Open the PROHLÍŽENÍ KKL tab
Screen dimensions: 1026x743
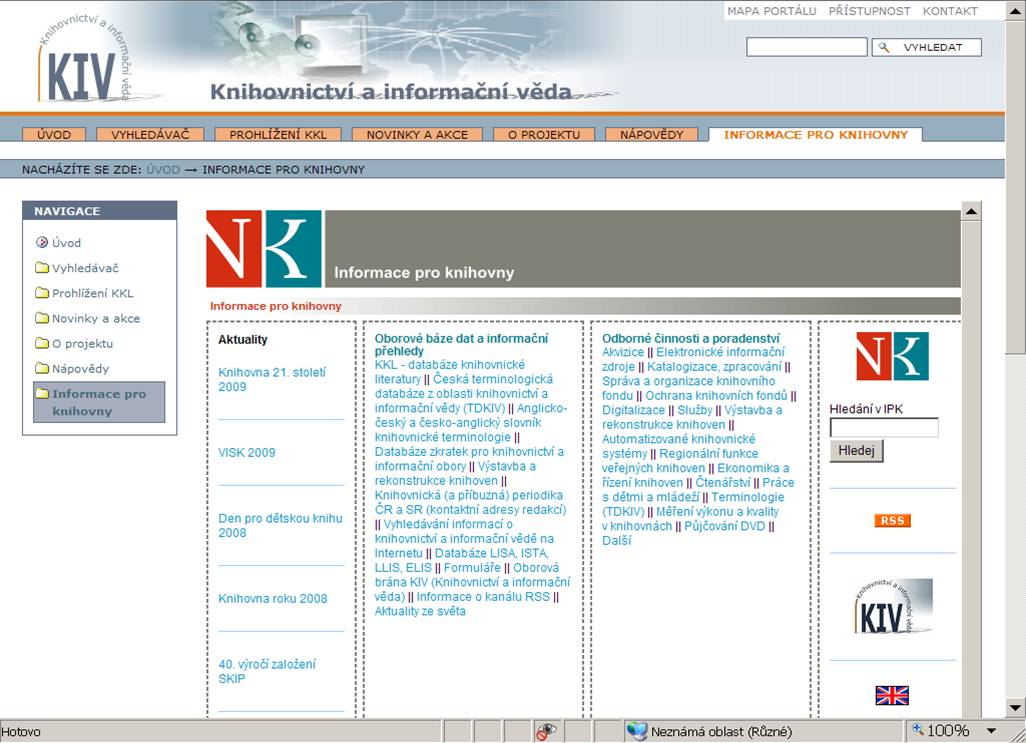pyautogui.click(x=278, y=135)
